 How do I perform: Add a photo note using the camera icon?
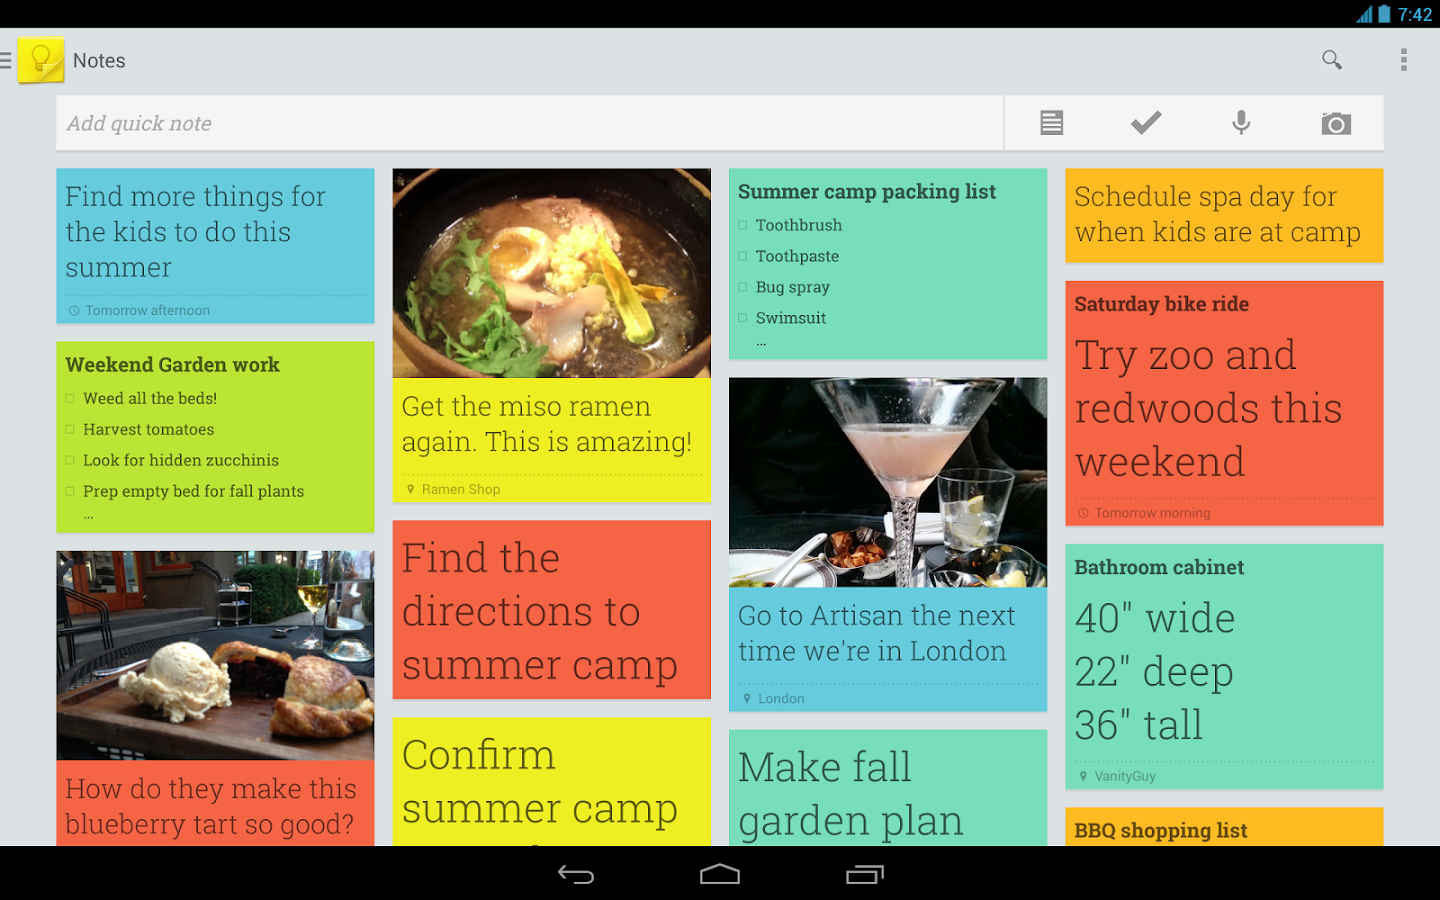coord(1336,123)
